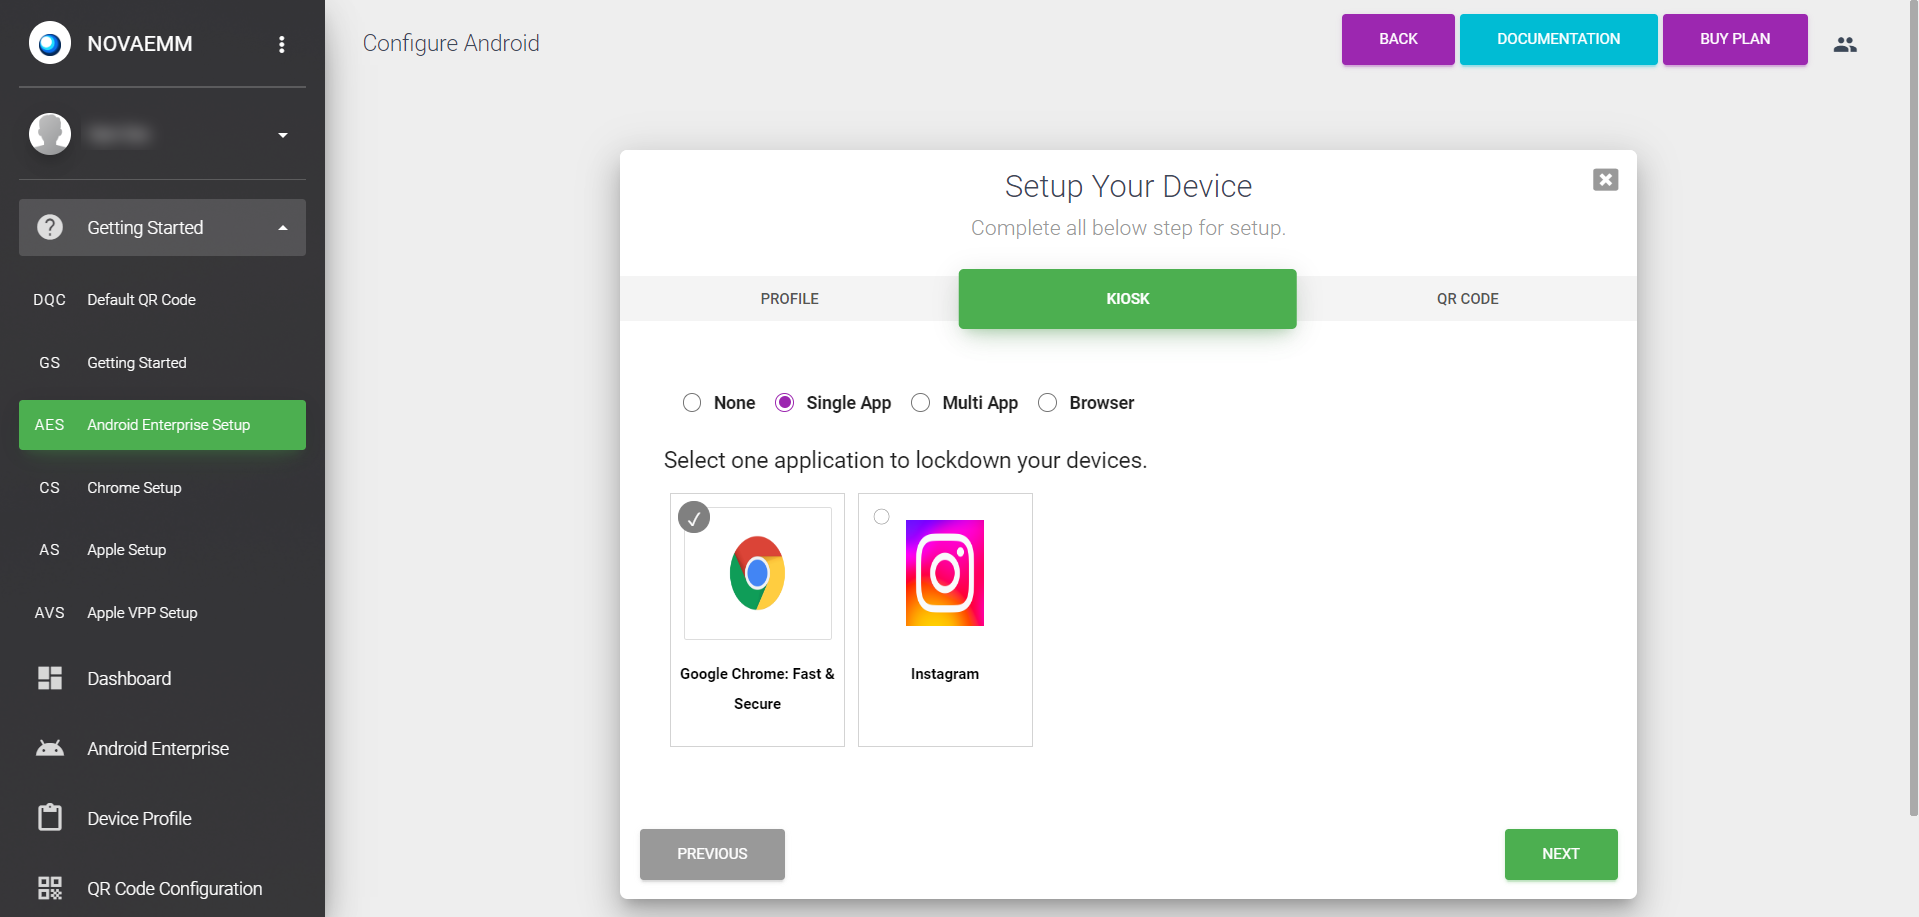Open Apple VPP Setup menu item
The width and height of the screenshot is (1919, 917).
click(x=162, y=613)
